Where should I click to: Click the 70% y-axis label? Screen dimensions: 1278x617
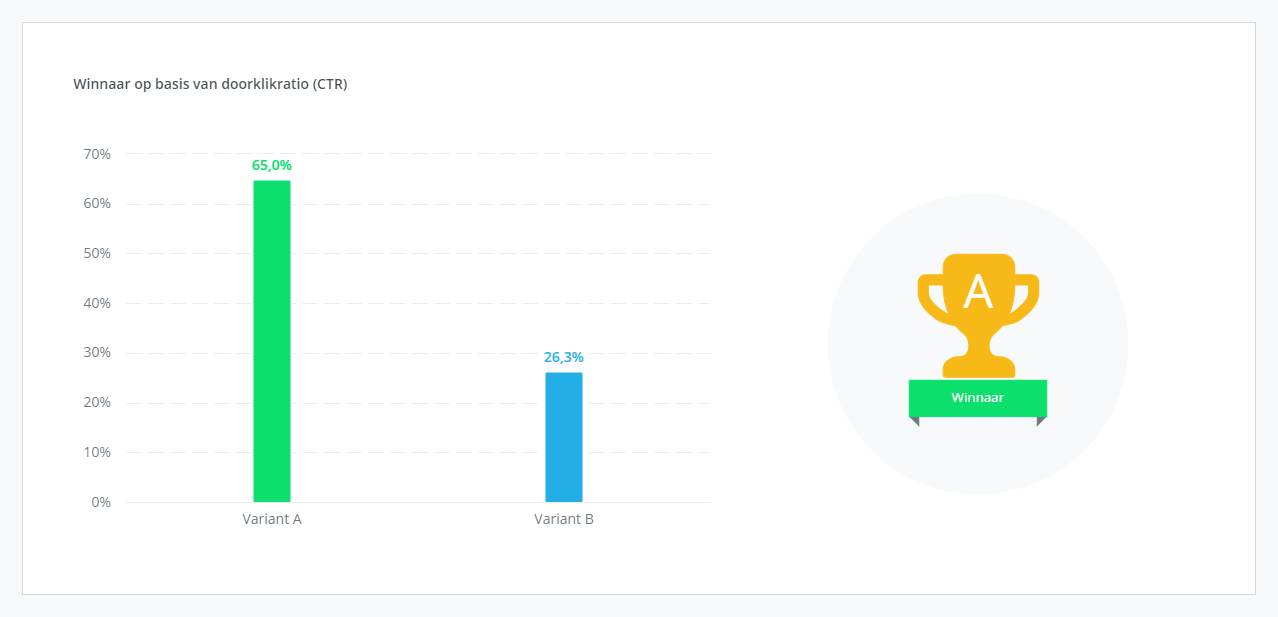click(97, 154)
